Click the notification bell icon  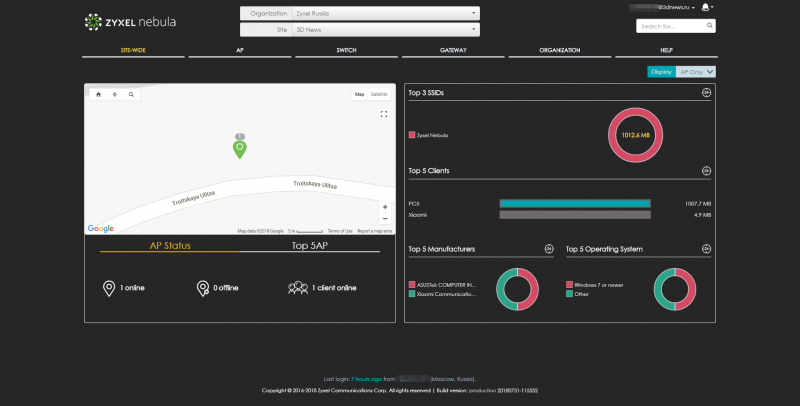[x=705, y=7]
